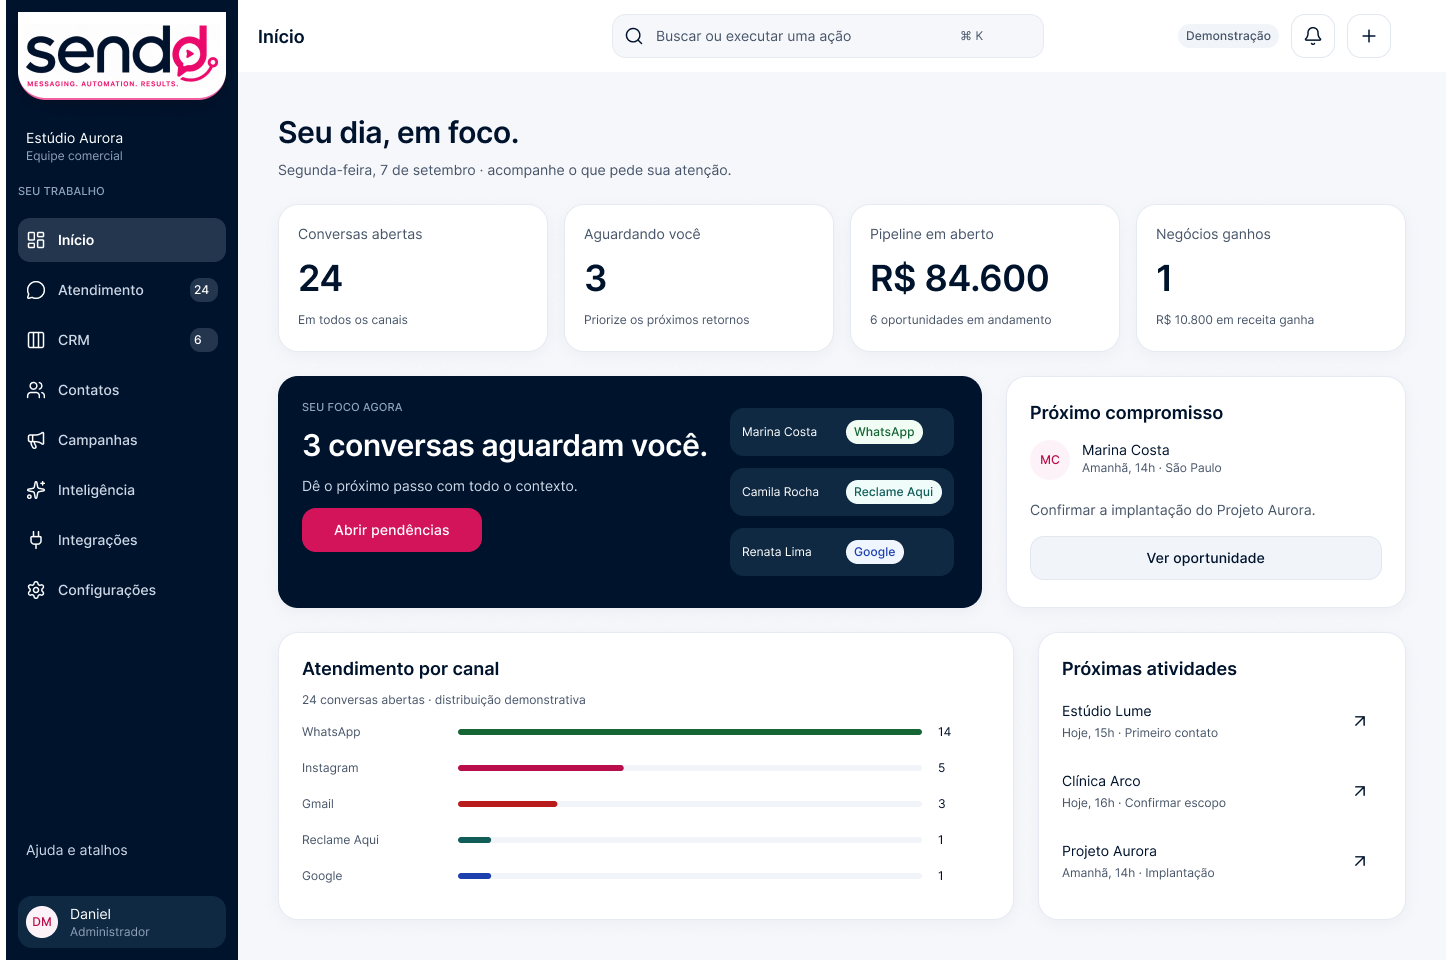Click the search magnifier icon

coord(634,36)
